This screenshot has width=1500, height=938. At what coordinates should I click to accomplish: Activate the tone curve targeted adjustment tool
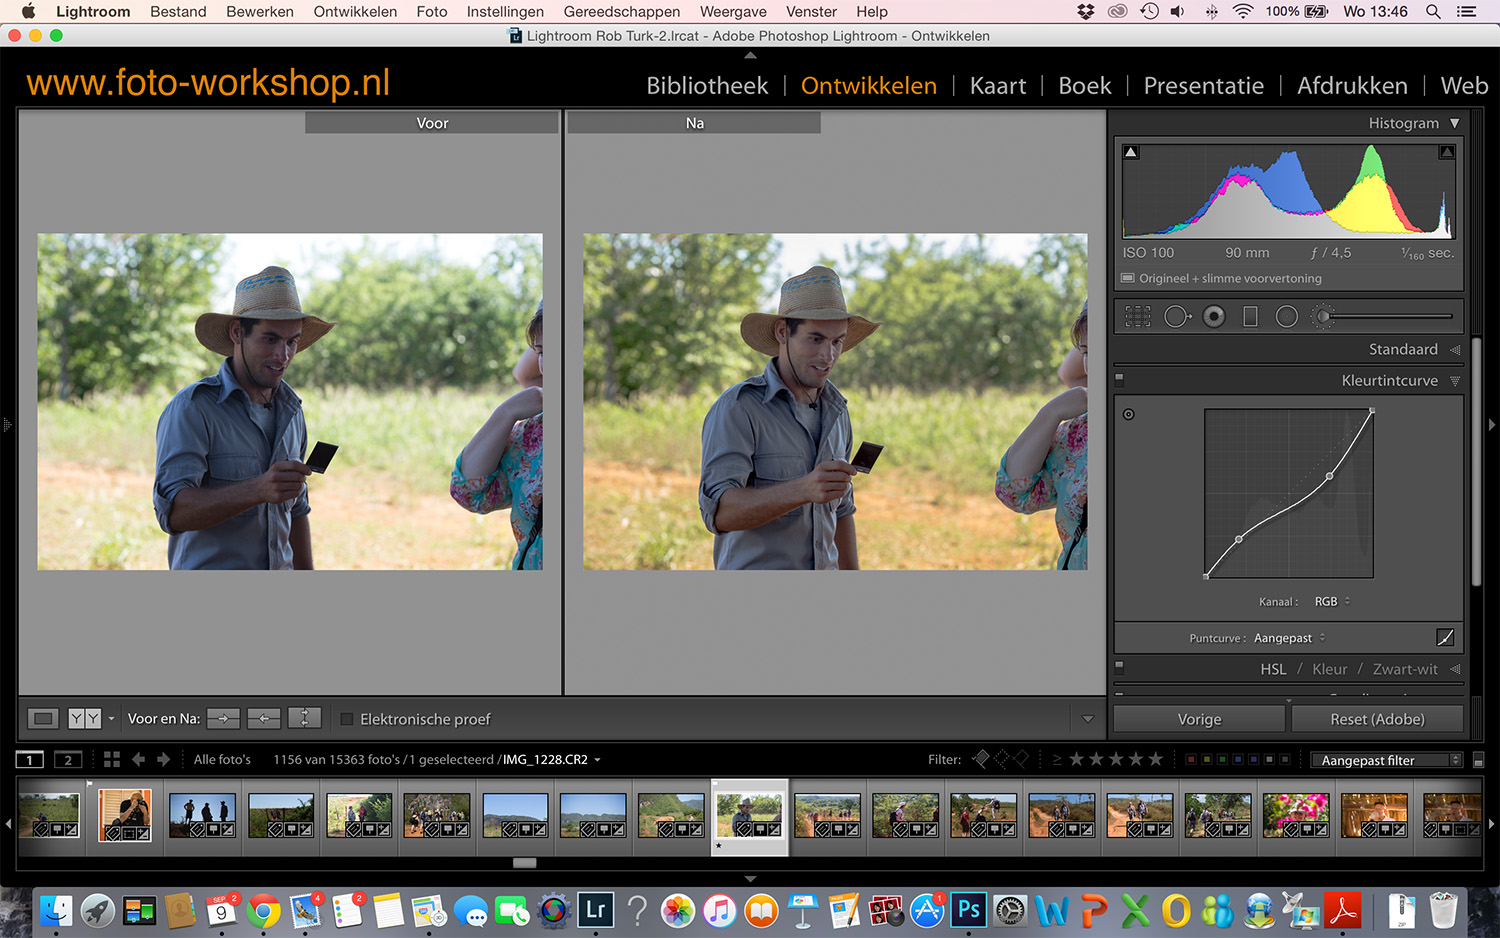1129,414
